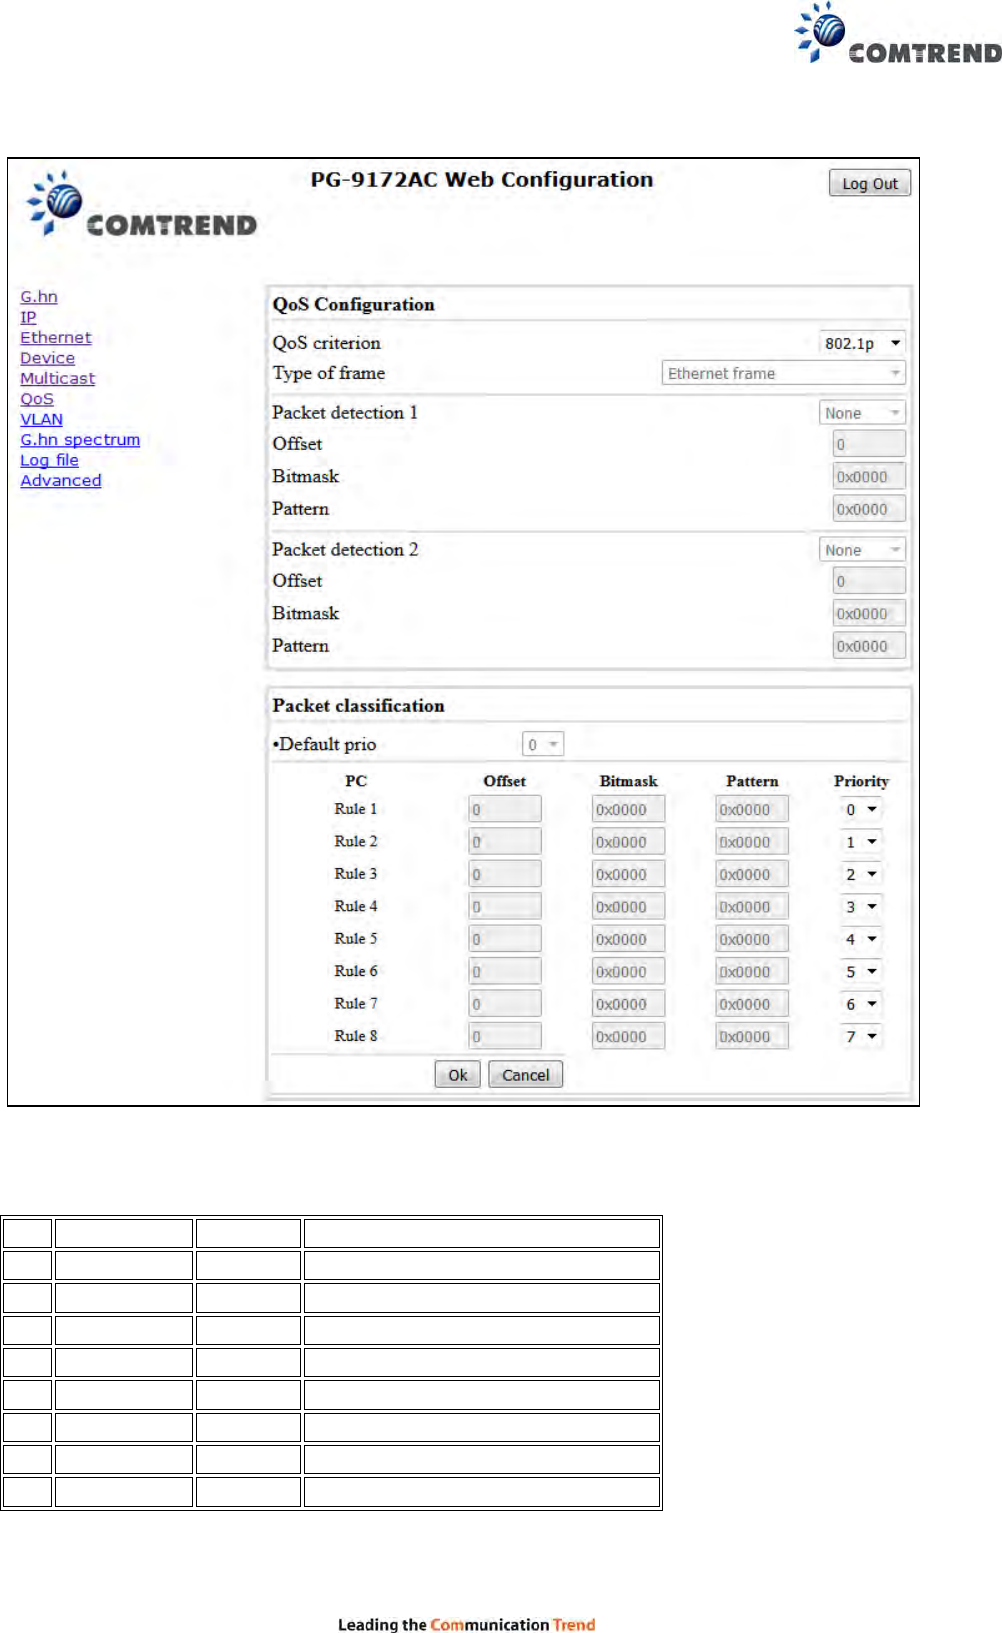Click the Priority column header
Screen dimensions: 1002x1633
pyautogui.click(x=861, y=781)
